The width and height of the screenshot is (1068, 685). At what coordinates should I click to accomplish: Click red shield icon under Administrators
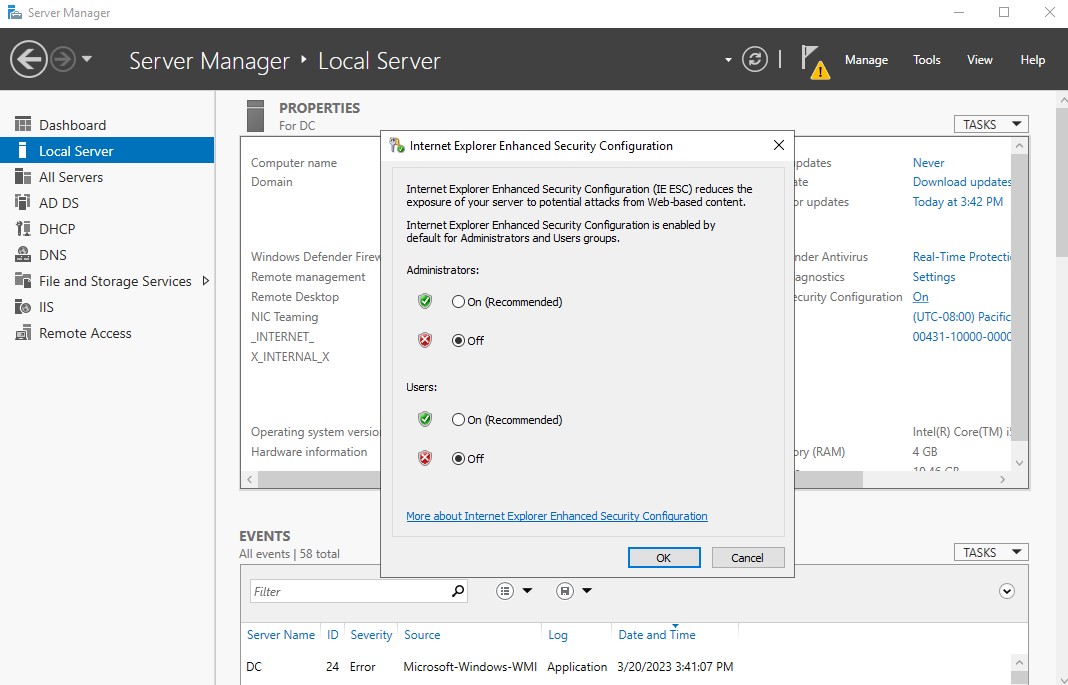[425, 340]
